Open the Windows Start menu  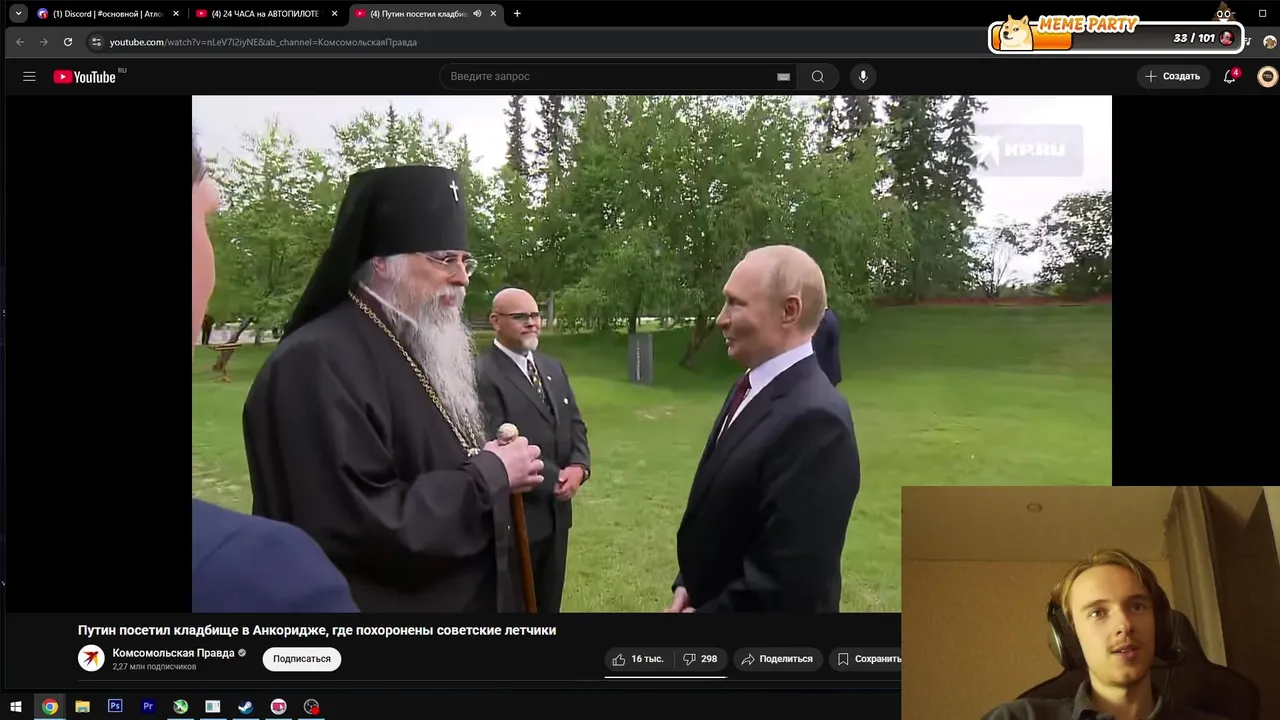click(16, 706)
